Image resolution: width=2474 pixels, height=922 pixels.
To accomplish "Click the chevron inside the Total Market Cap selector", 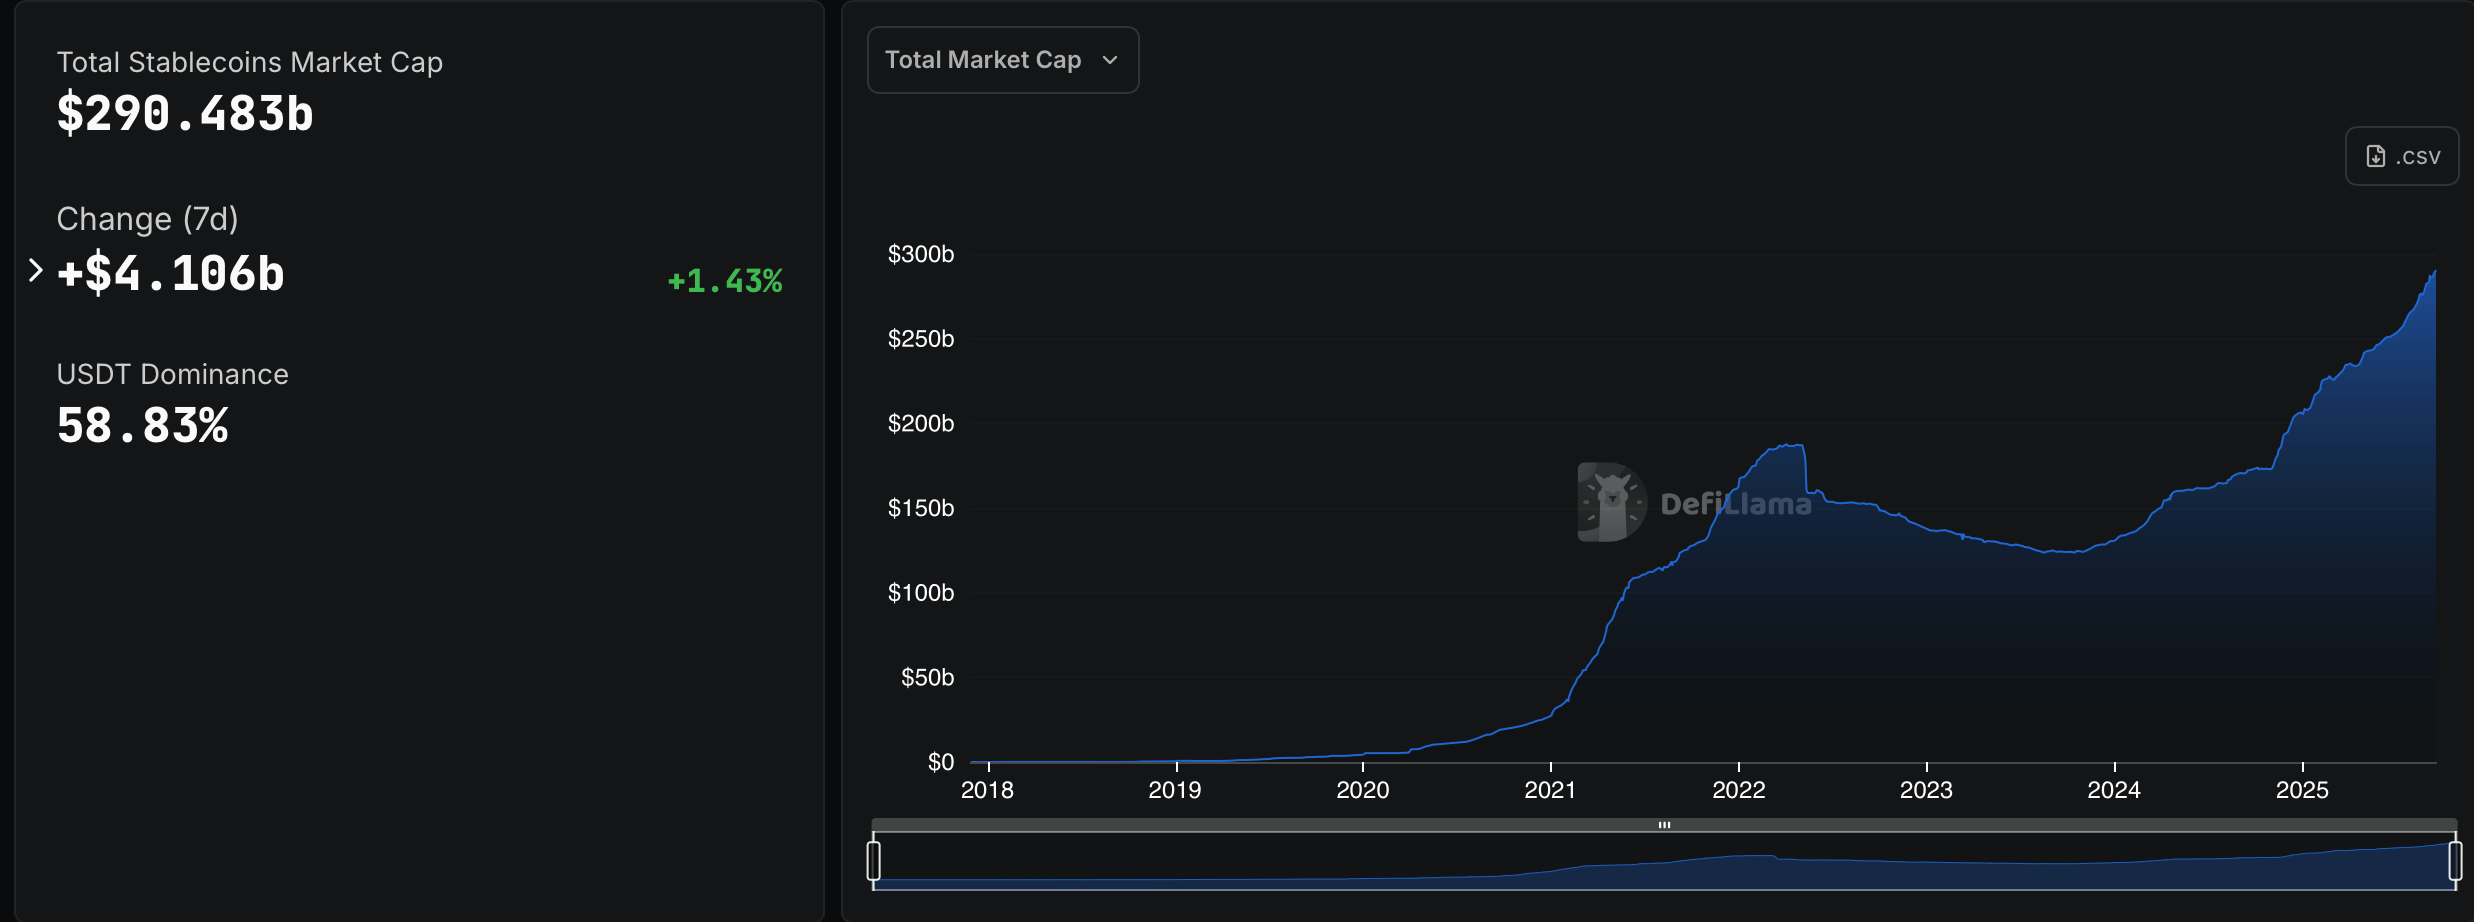I will coord(1111,60).
